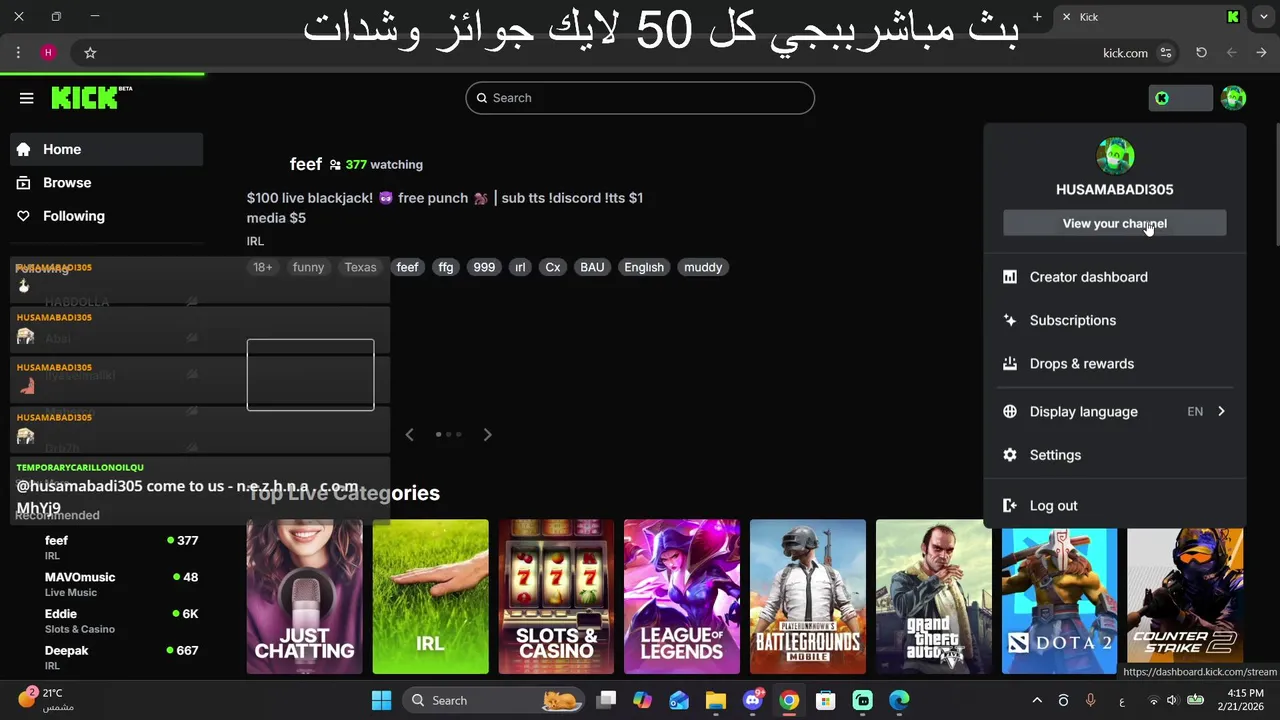Open Subscriptions from user menu
The height and width of the screenshot is (720, 1280).
click(1115, 320)
